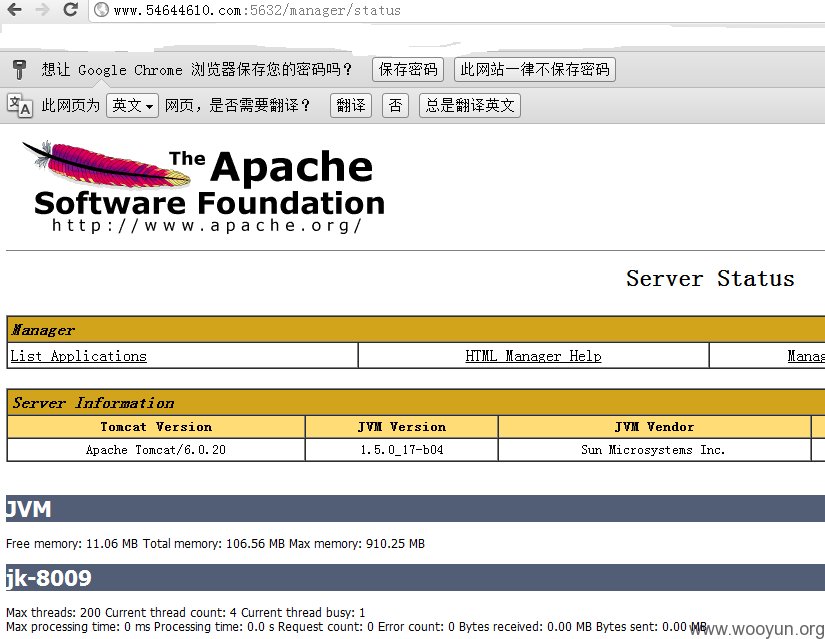Click 总是翻译英文 button

[470, 105]
